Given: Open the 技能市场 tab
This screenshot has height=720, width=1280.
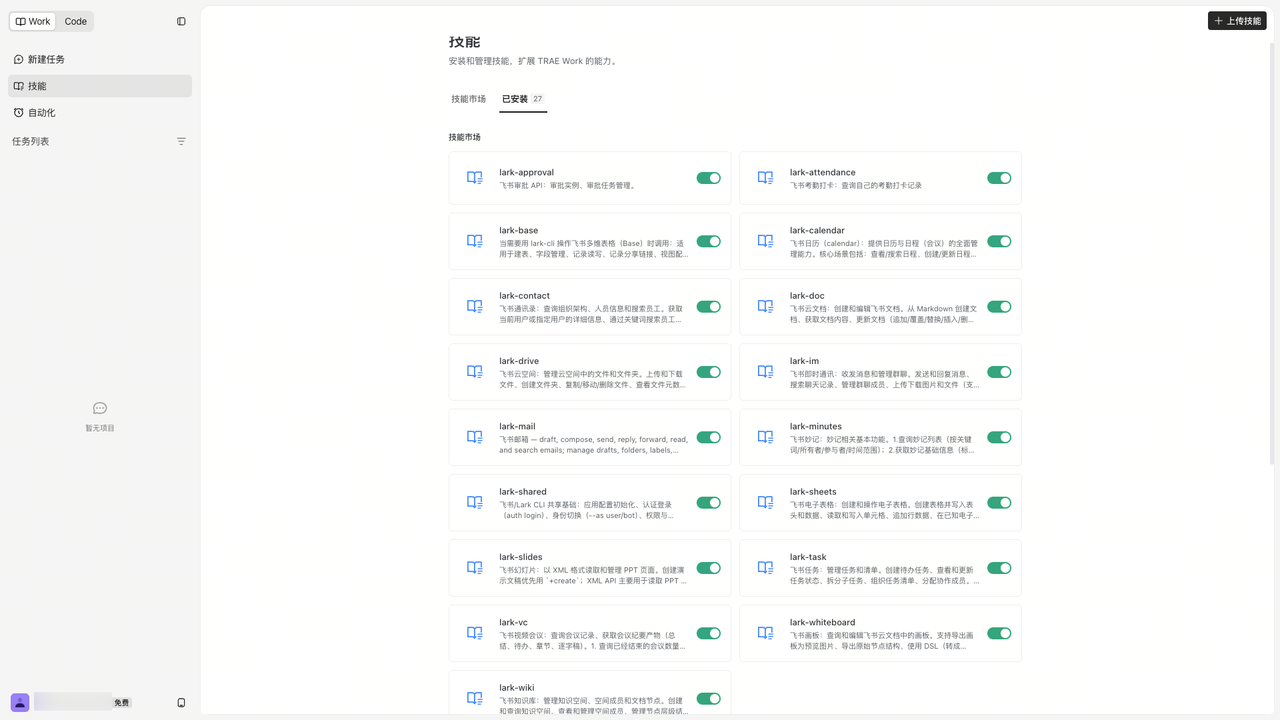Looking at the screenshot, I should pos(468,99).
